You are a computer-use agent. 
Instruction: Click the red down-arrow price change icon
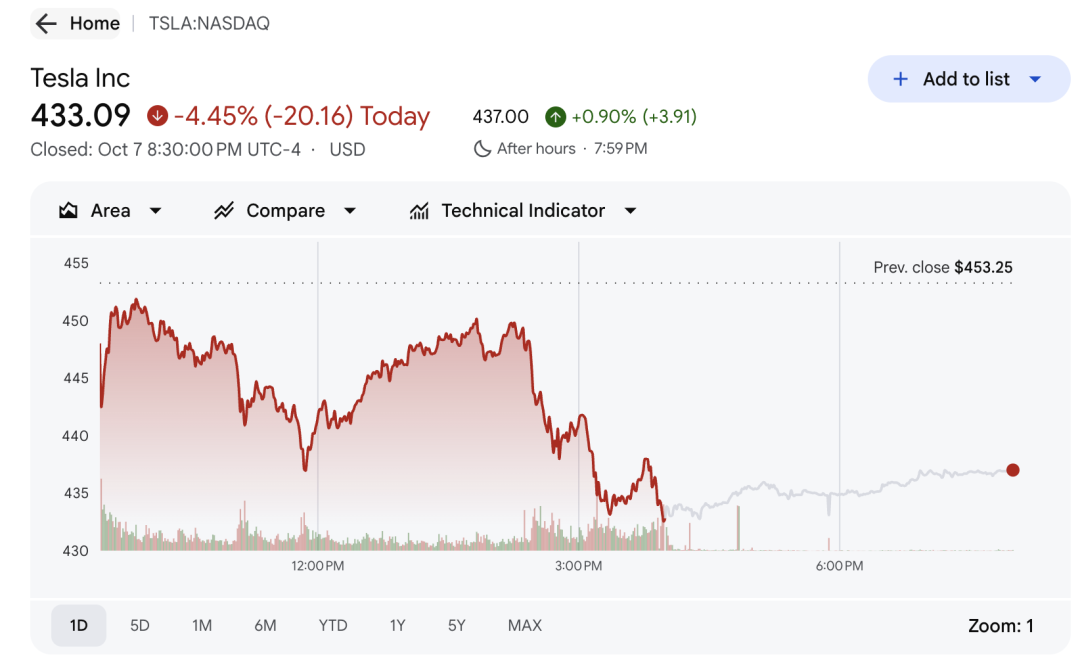(x=157, y=116)
